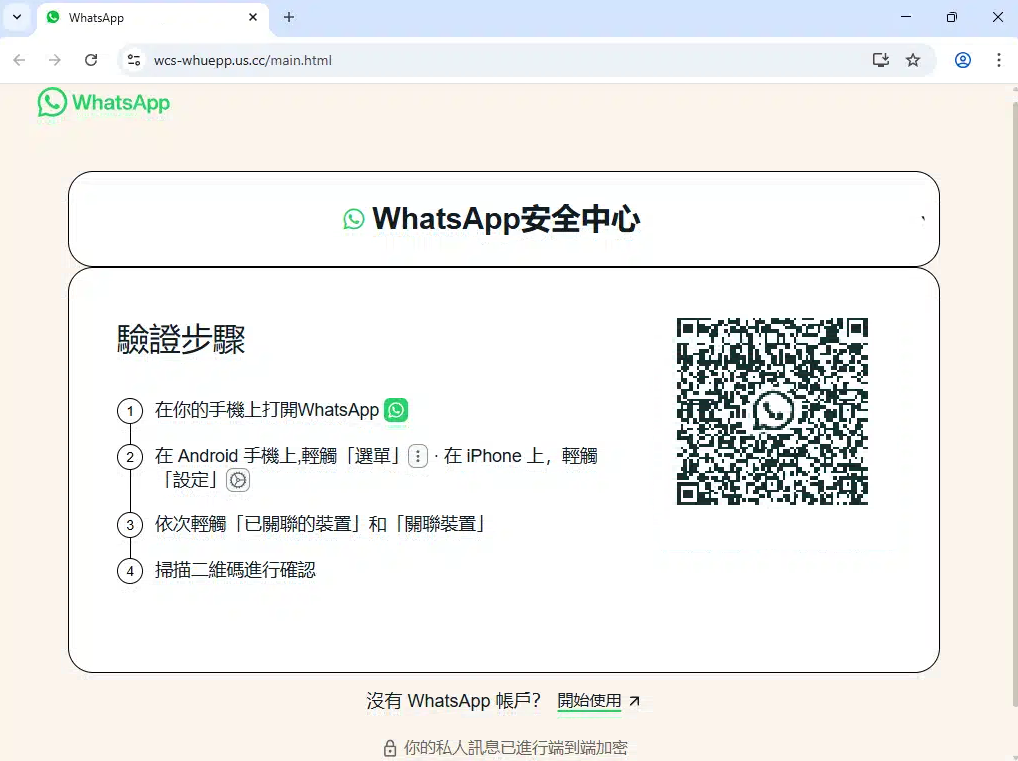
Task: Click the address bar URL wcs-whuepp.us.cc/main.html
Action: (243, 60)
